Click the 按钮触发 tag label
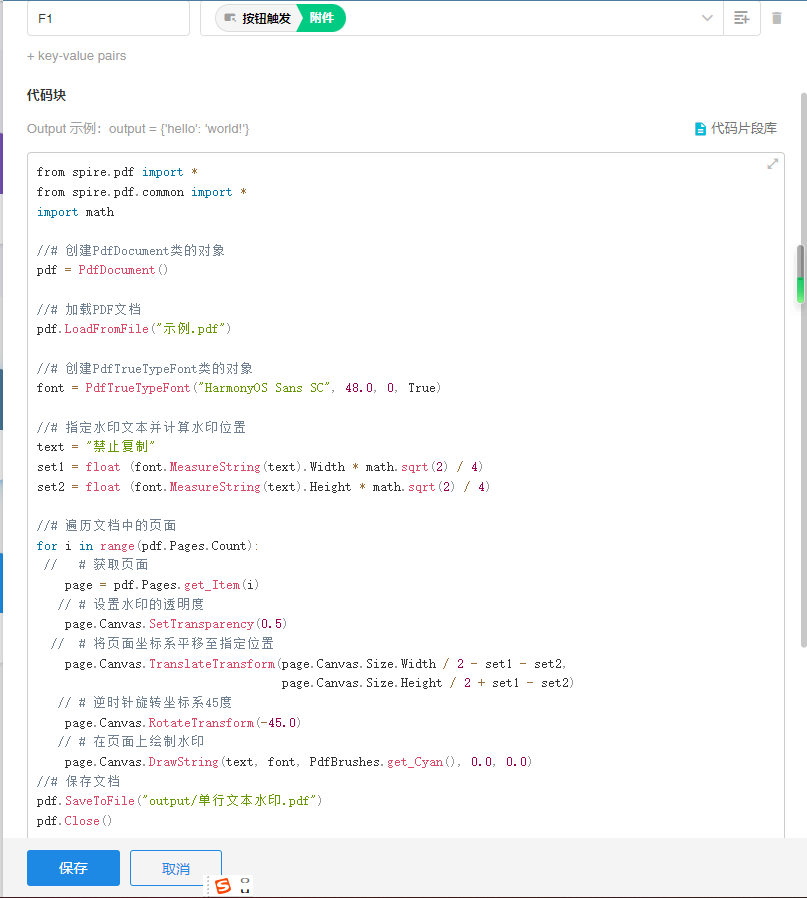Image resolution: width=807 pixels, height=898 pixels. [x=266, y=18]
